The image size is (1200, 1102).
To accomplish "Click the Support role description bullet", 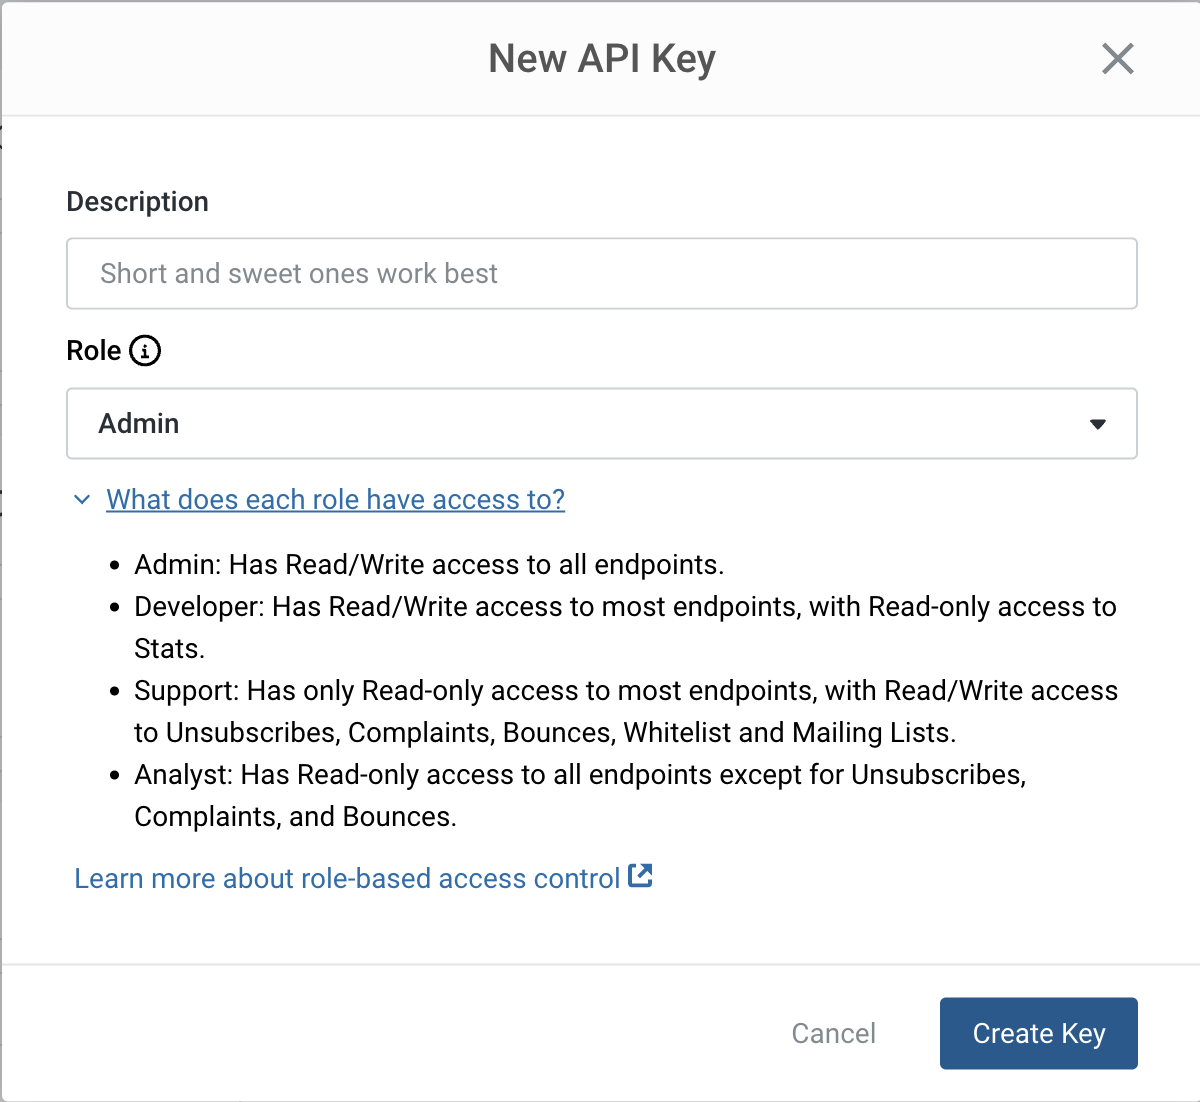I will click(625, 691).
